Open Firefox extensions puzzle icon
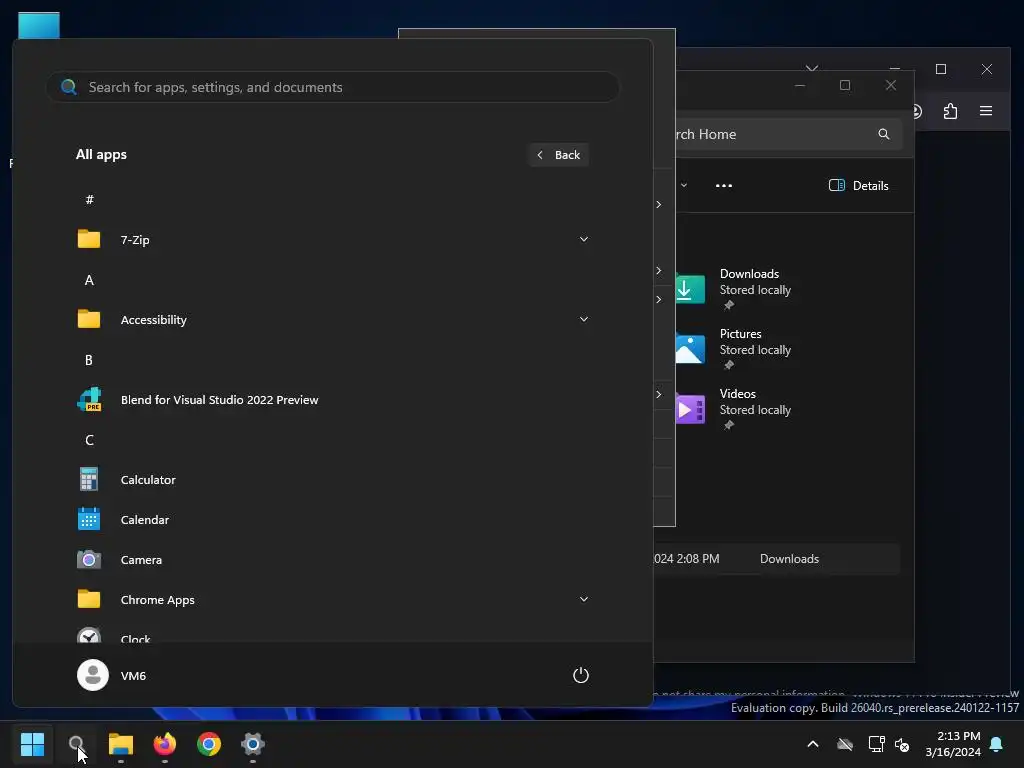The image size is (1024, 768). click(x=950, y=111)
